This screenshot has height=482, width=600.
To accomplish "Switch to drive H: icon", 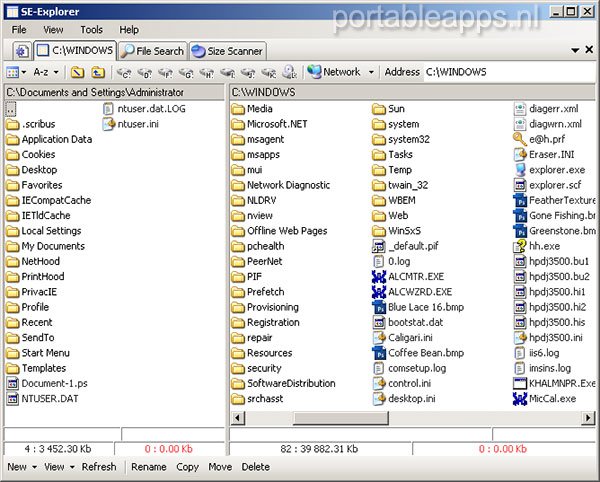I will (x=207, y=72).
